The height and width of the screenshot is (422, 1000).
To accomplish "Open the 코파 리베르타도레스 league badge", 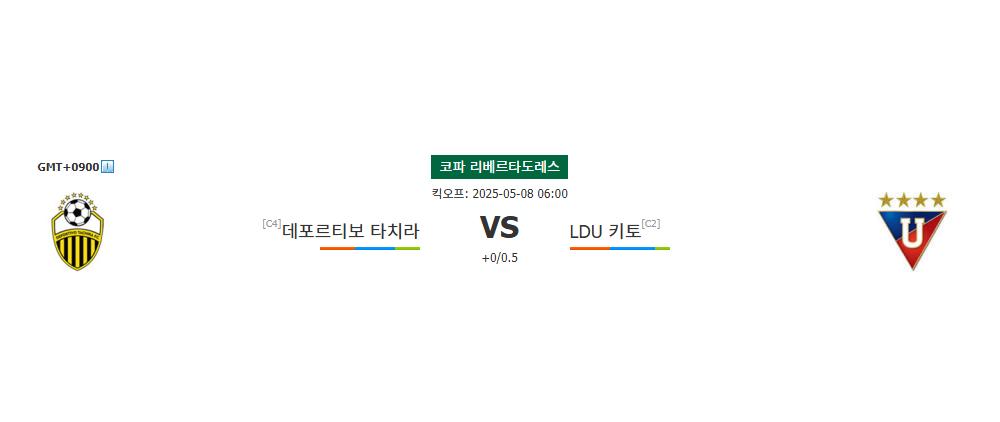I will 499,167.
